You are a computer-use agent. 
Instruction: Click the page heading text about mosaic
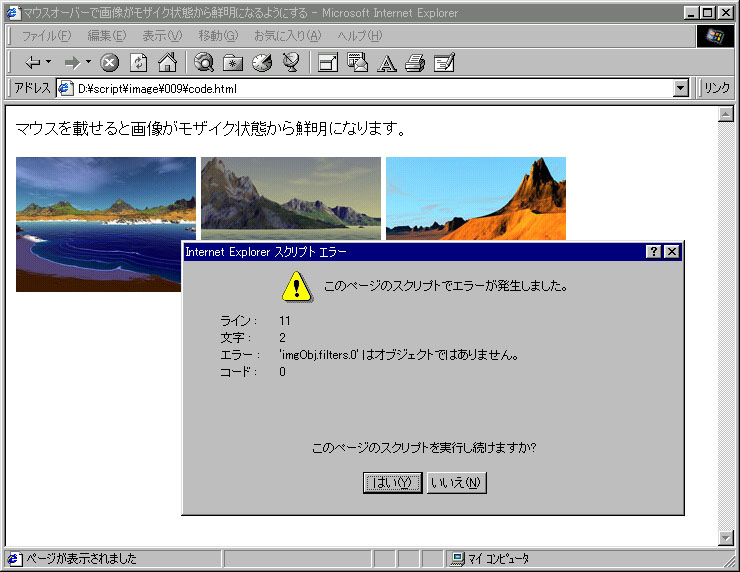point(210,128)
